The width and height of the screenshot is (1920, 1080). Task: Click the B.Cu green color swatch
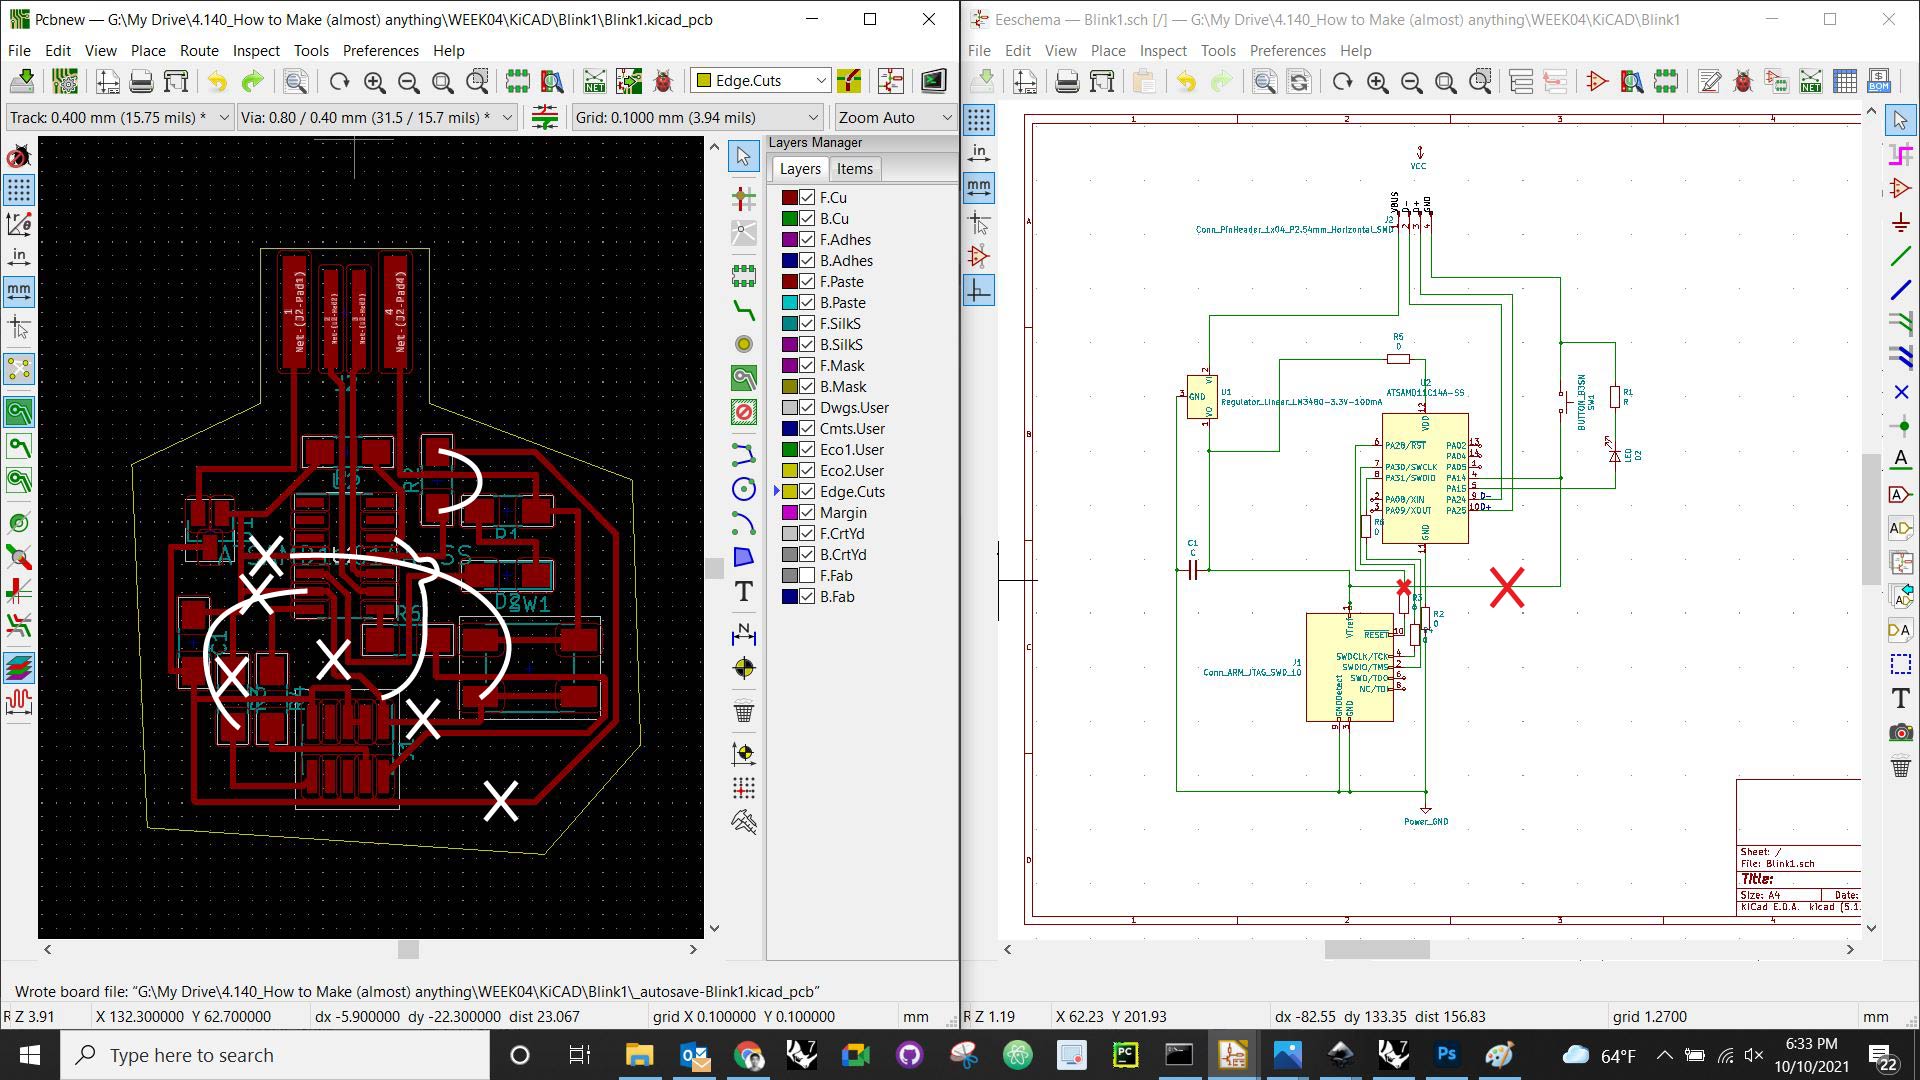(x=790, y=218)
